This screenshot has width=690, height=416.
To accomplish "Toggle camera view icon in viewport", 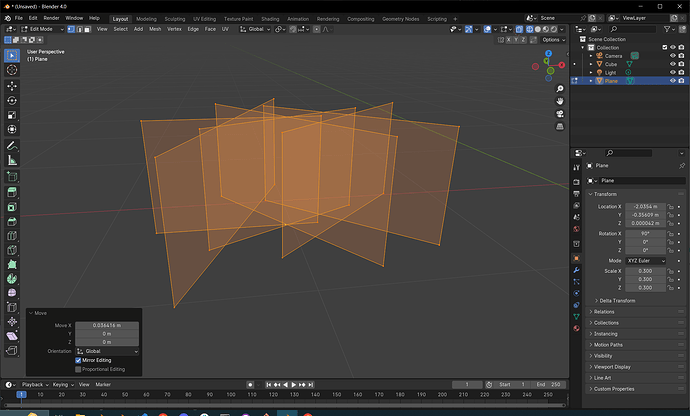I will [x=560, y=114].
